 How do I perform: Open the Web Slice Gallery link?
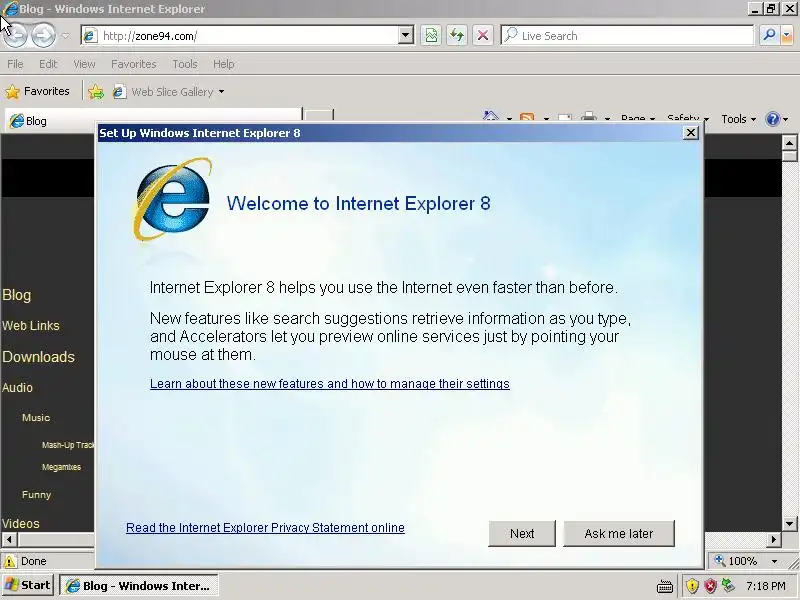(163, 92)
